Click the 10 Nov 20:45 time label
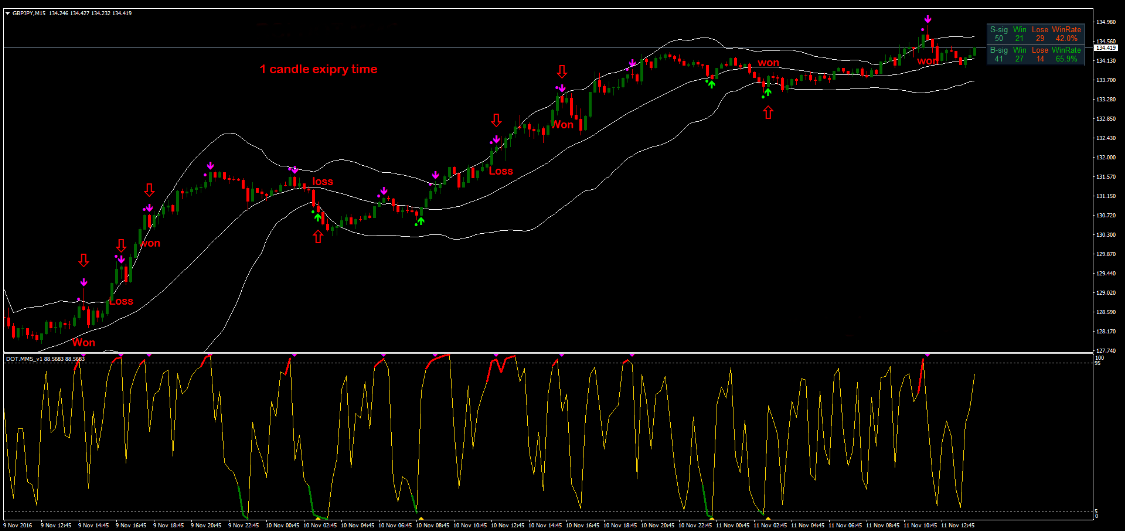The image size is (1125, 531). tap(659, 525)
